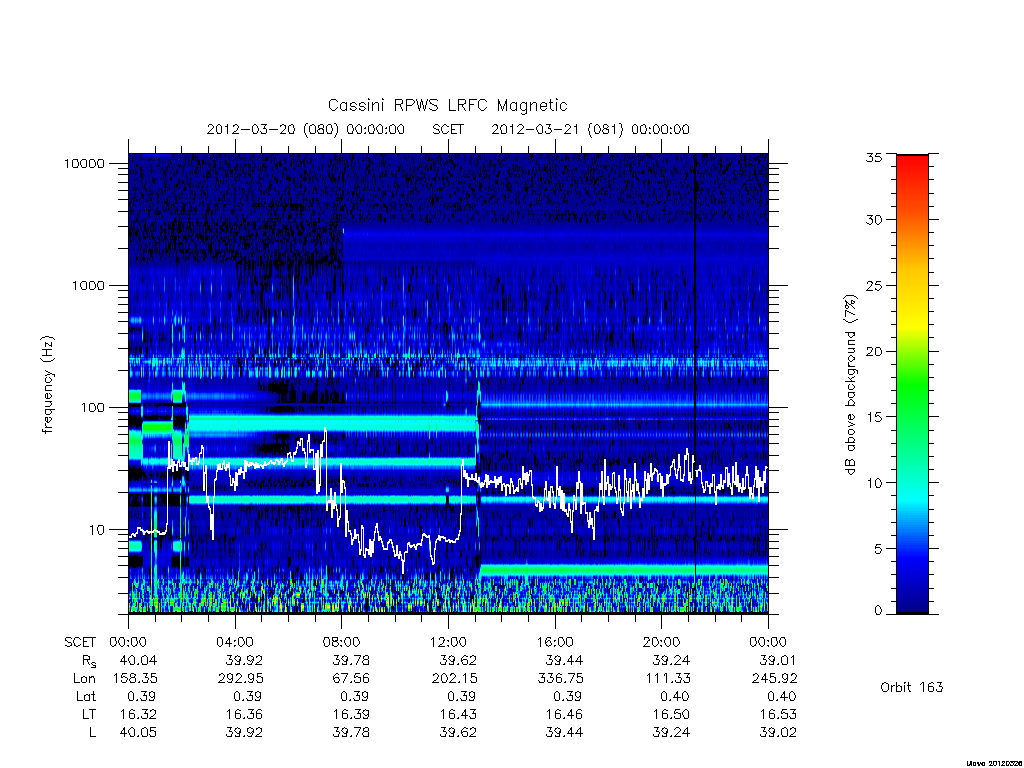Click the longitude value 158.35

(135, 679)
